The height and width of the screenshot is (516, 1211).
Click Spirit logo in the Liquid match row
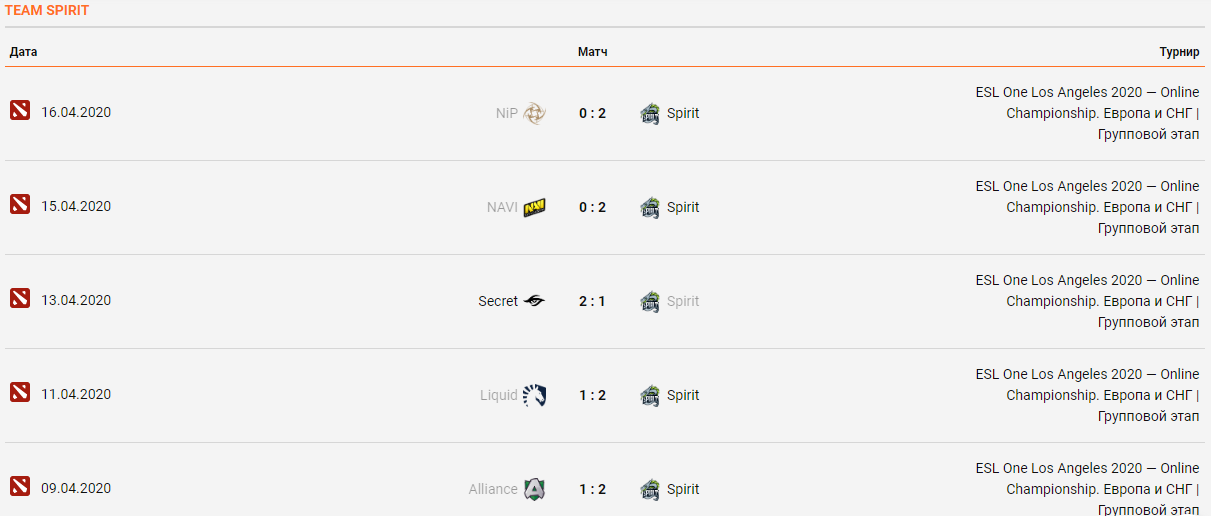pos(650,395)
